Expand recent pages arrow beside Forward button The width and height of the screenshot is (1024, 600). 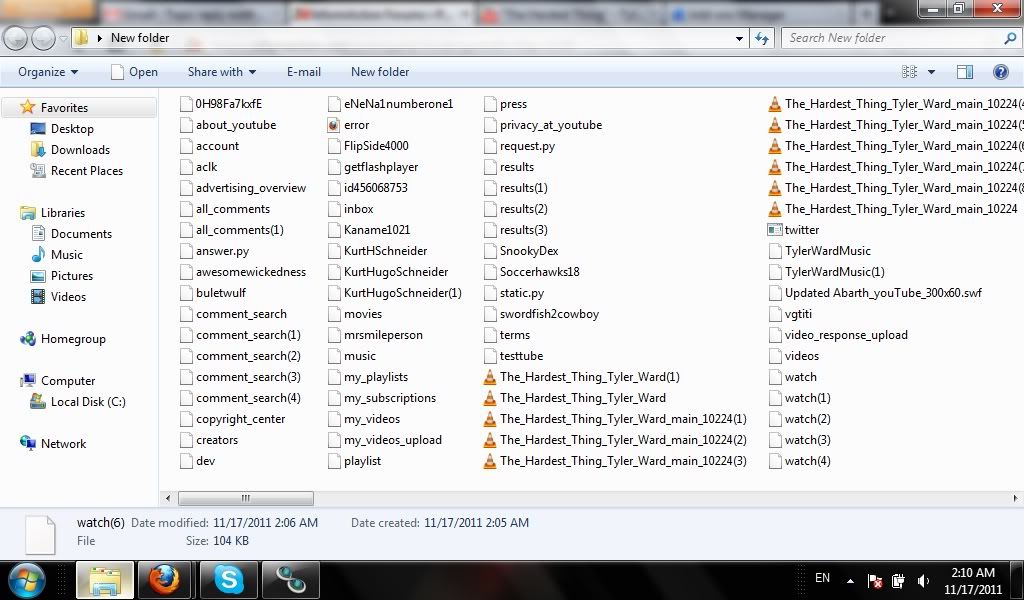63,39
